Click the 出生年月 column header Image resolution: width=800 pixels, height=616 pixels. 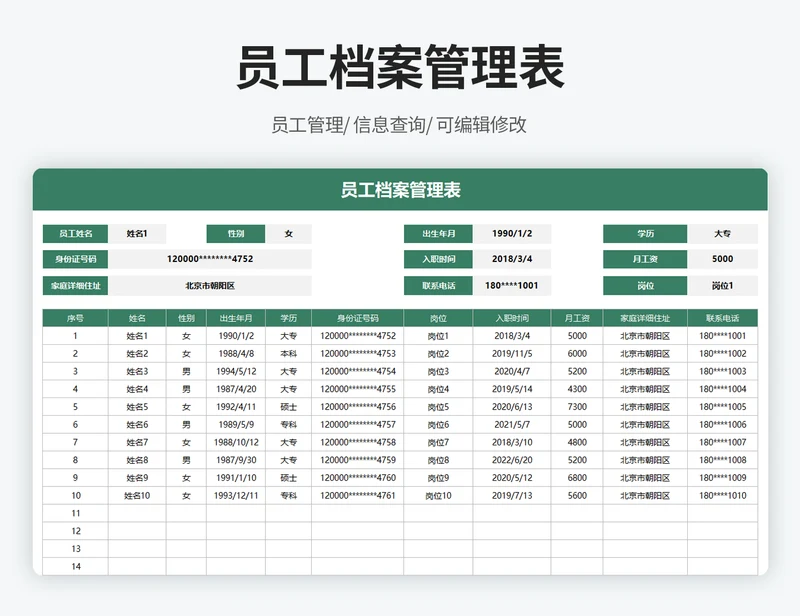click(236, 318)
